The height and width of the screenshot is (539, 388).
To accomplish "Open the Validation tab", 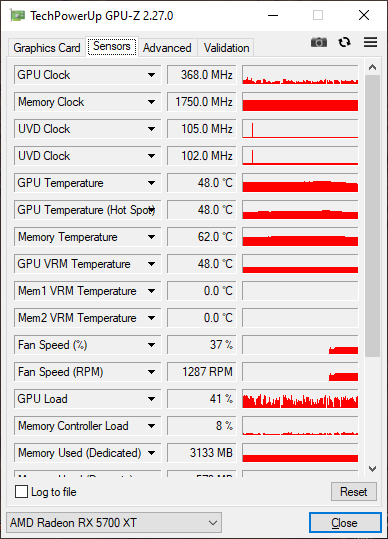I will 226,47.
